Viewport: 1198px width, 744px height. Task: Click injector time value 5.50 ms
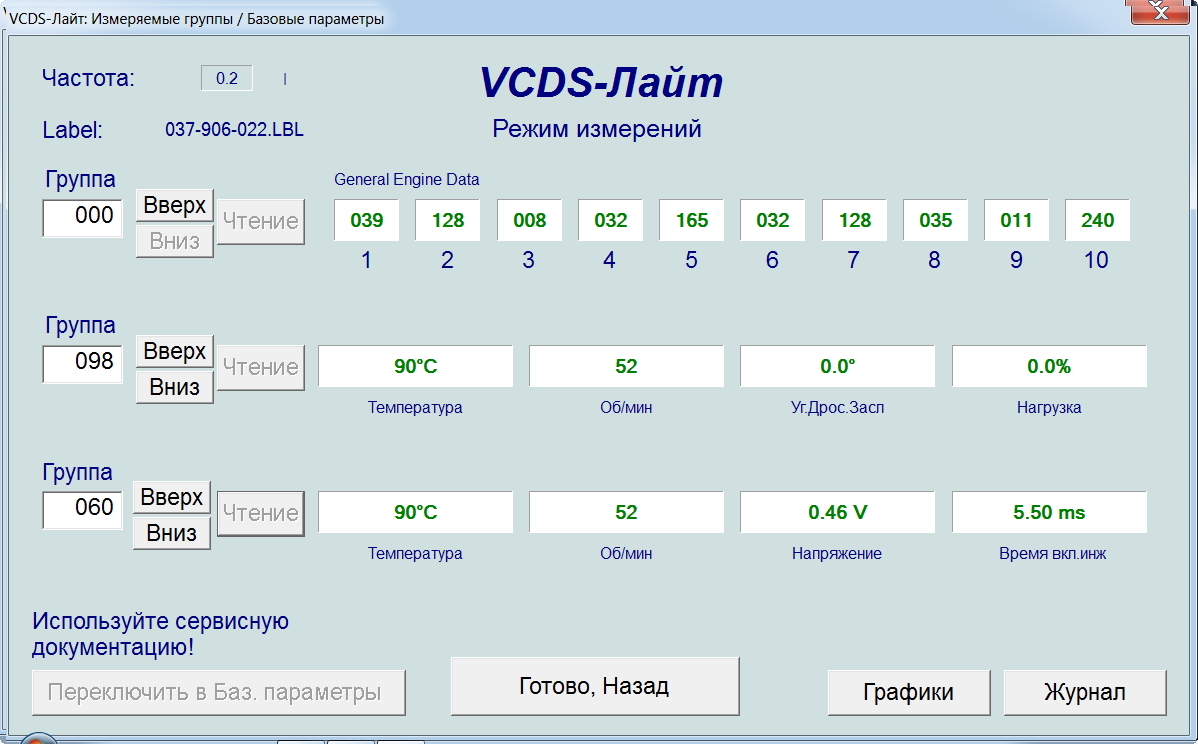click(1049, 512)
